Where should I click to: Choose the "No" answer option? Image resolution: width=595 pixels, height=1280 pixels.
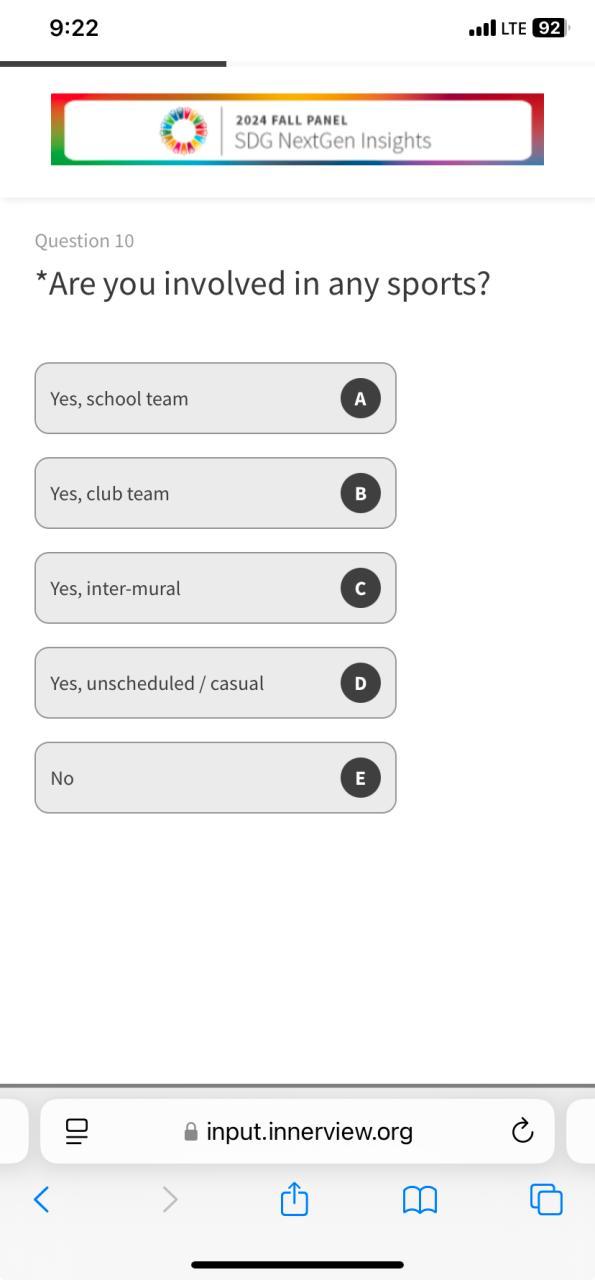[215, 777]
